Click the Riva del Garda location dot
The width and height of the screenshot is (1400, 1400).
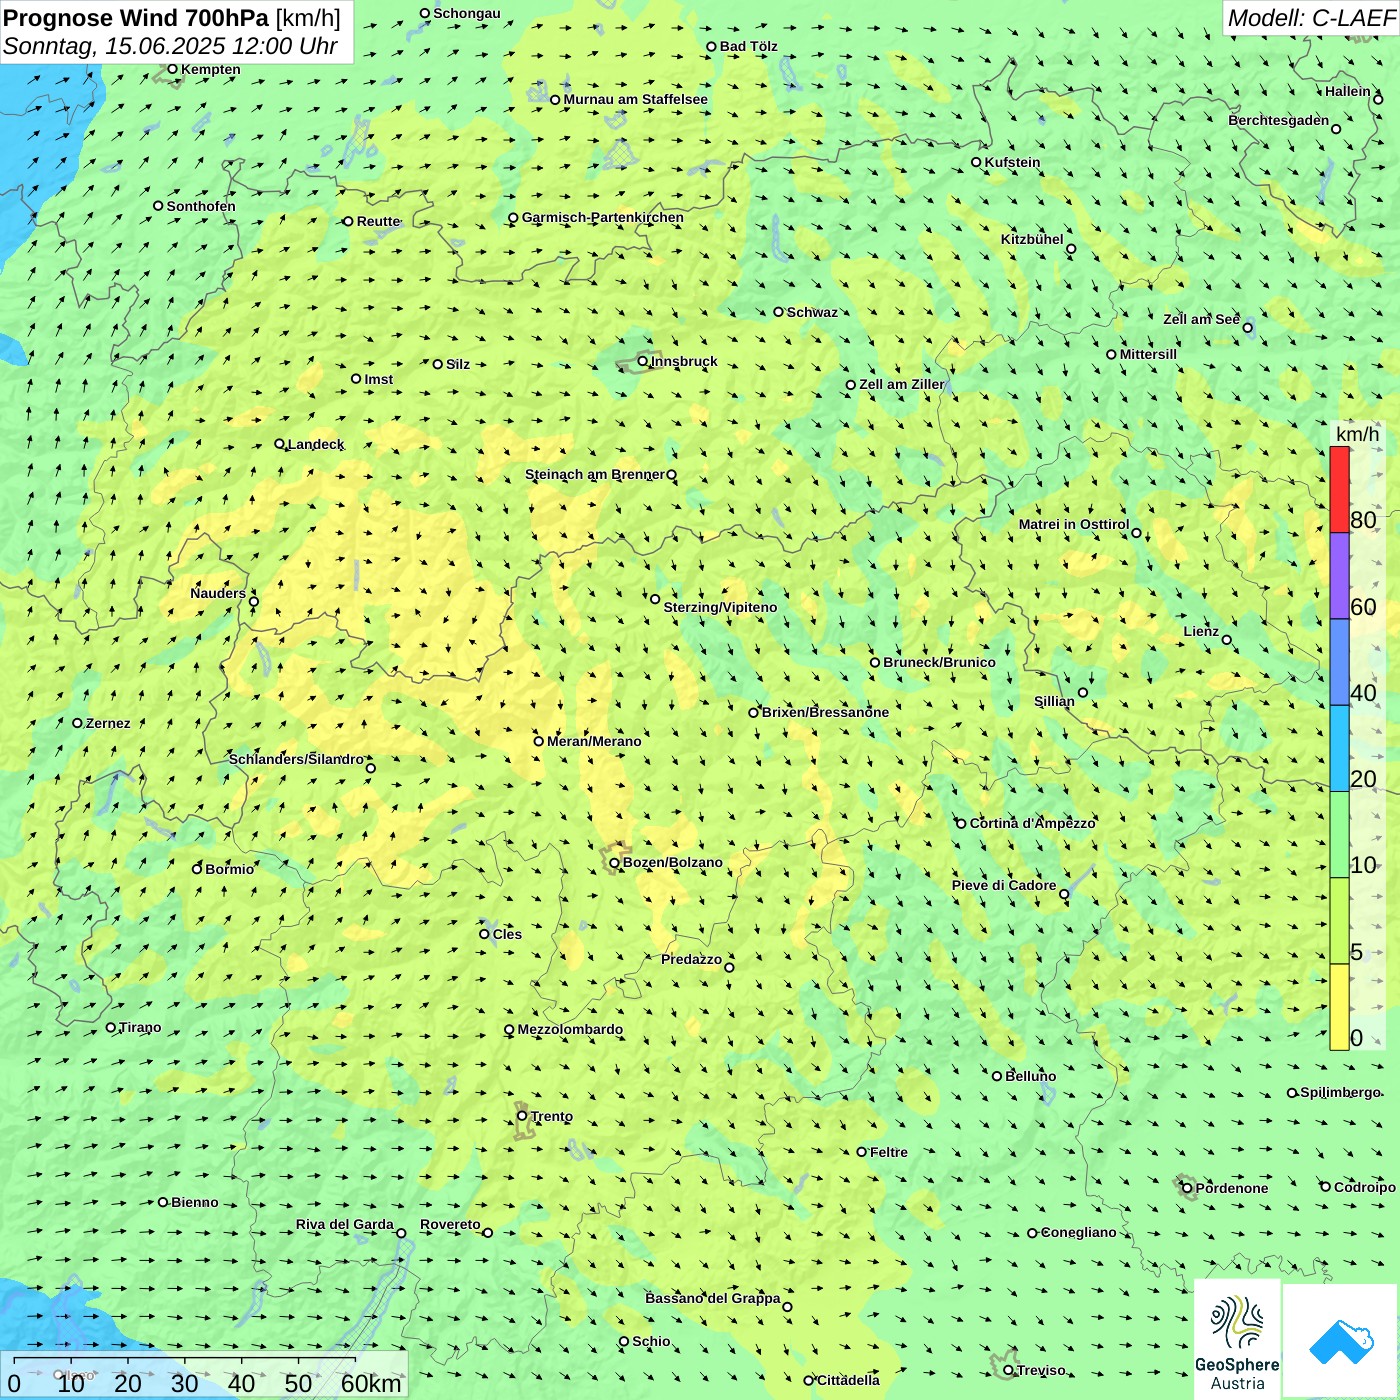pyautogui.click(x=402, y=1233)
